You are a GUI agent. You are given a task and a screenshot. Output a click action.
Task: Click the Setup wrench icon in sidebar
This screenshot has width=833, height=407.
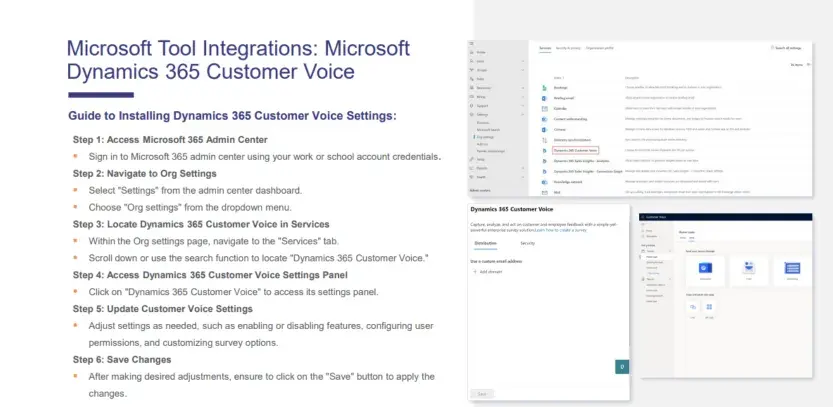pyautogui.click(x=472, y=159)
